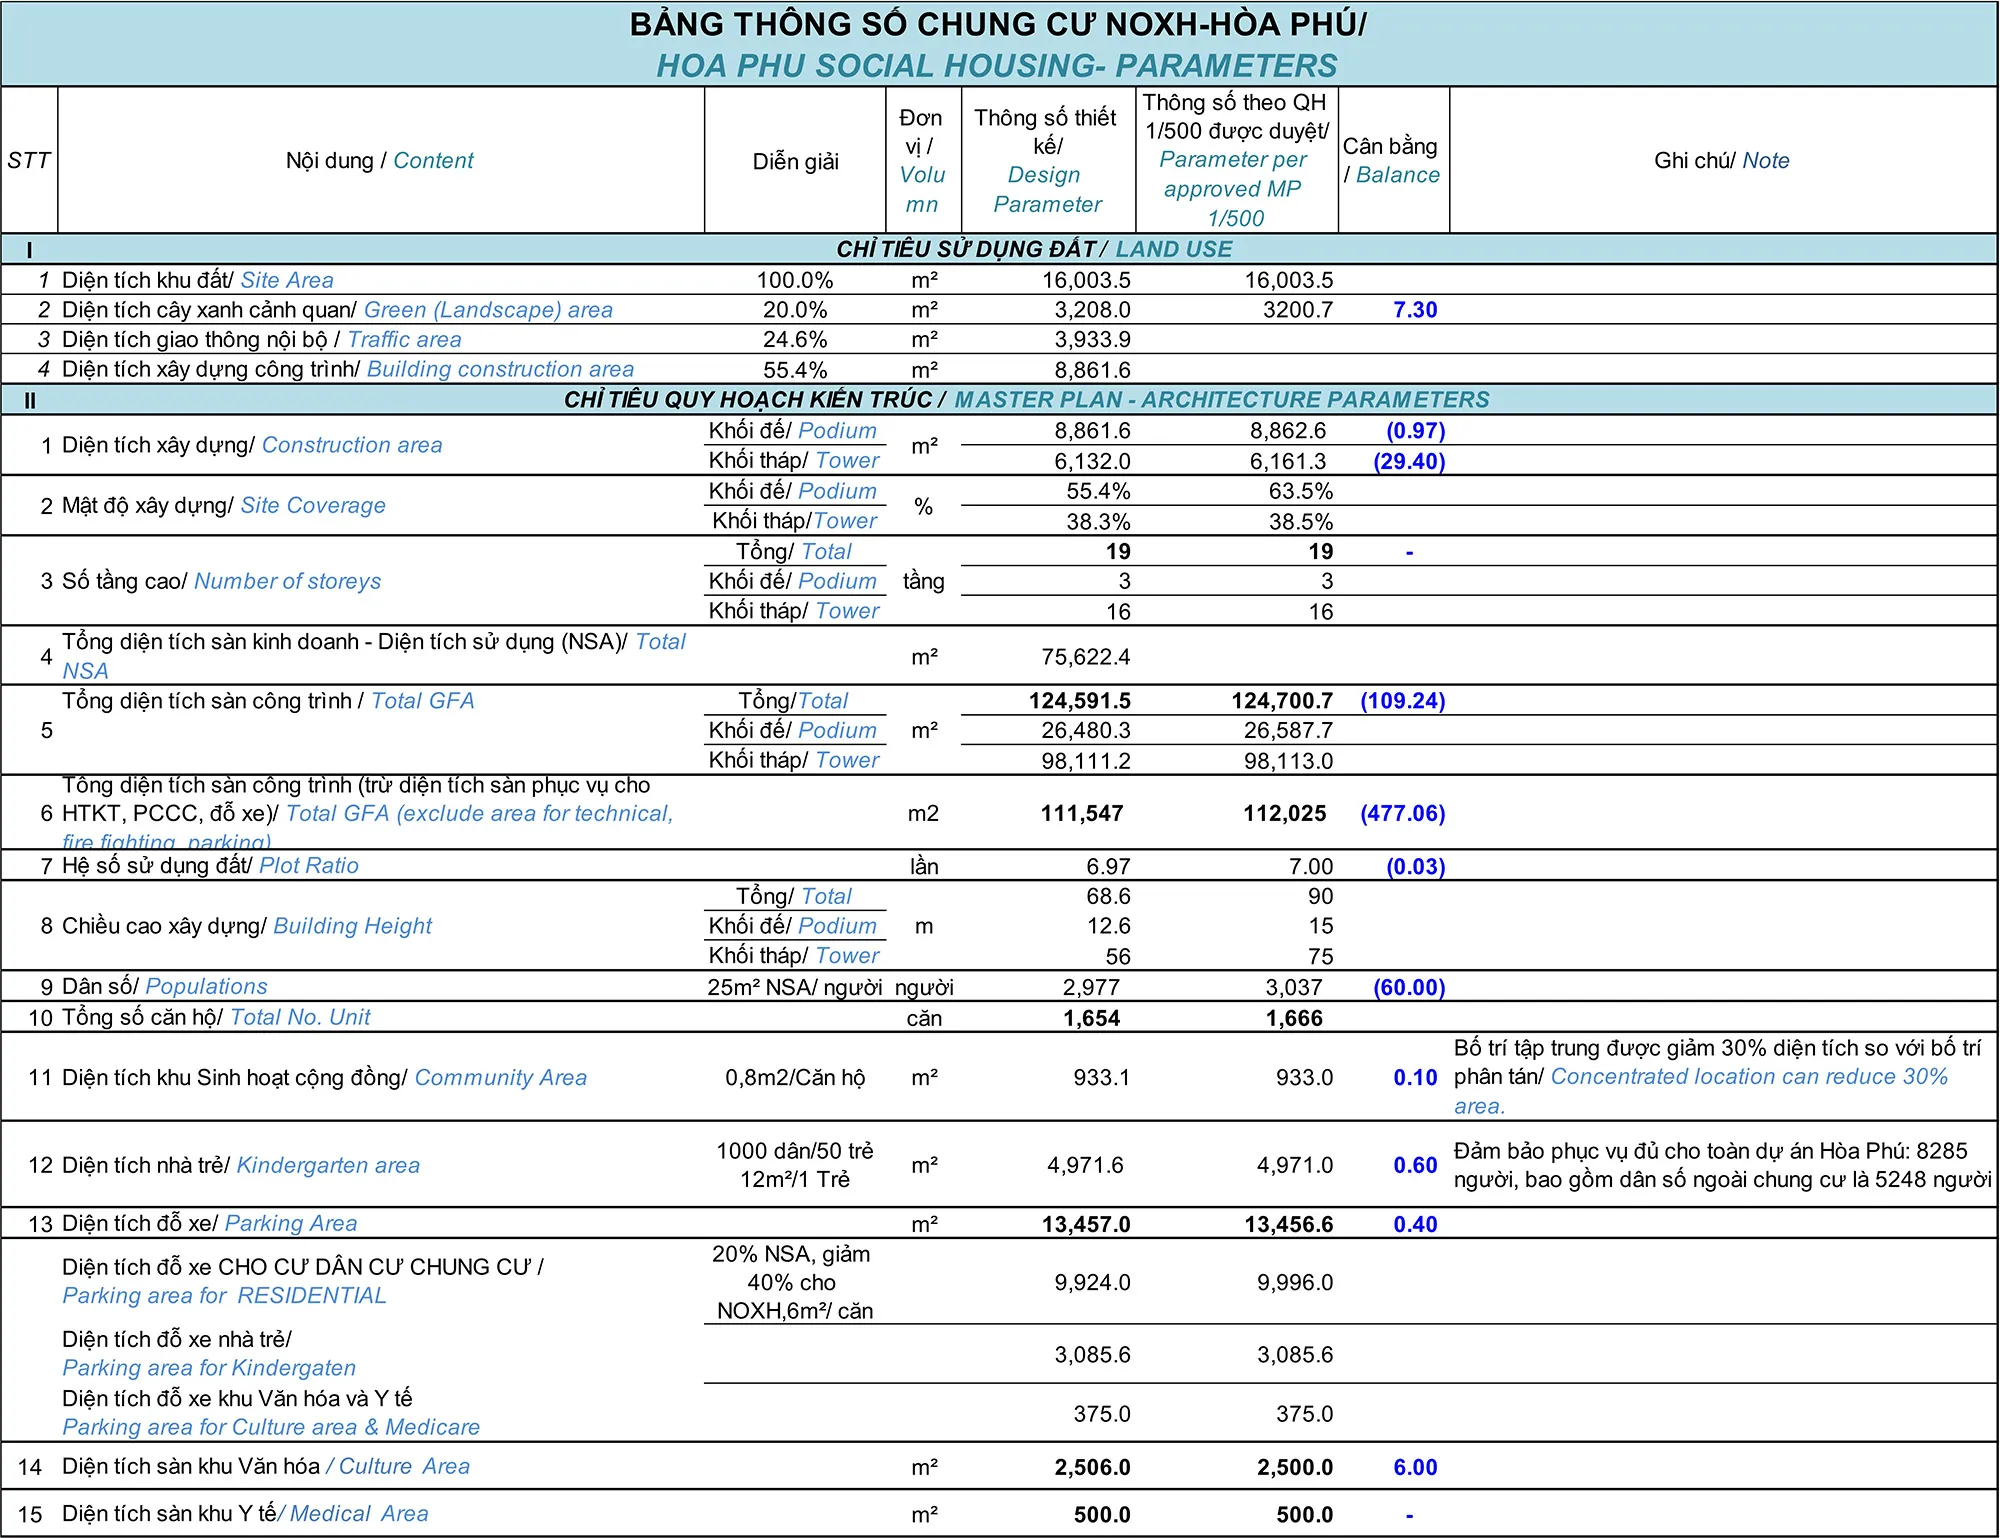Click the Green area balance value 7.30

(x=1414, y=310)
